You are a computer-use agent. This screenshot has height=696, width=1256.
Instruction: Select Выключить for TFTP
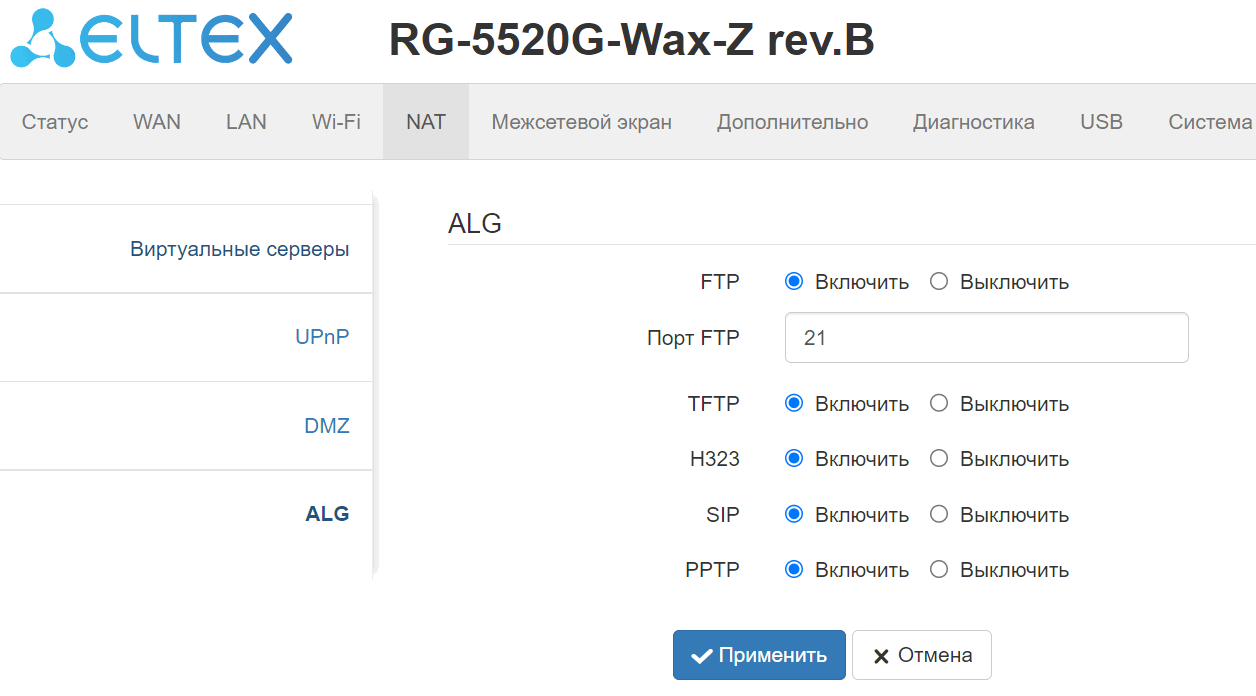tap(939, 404)
